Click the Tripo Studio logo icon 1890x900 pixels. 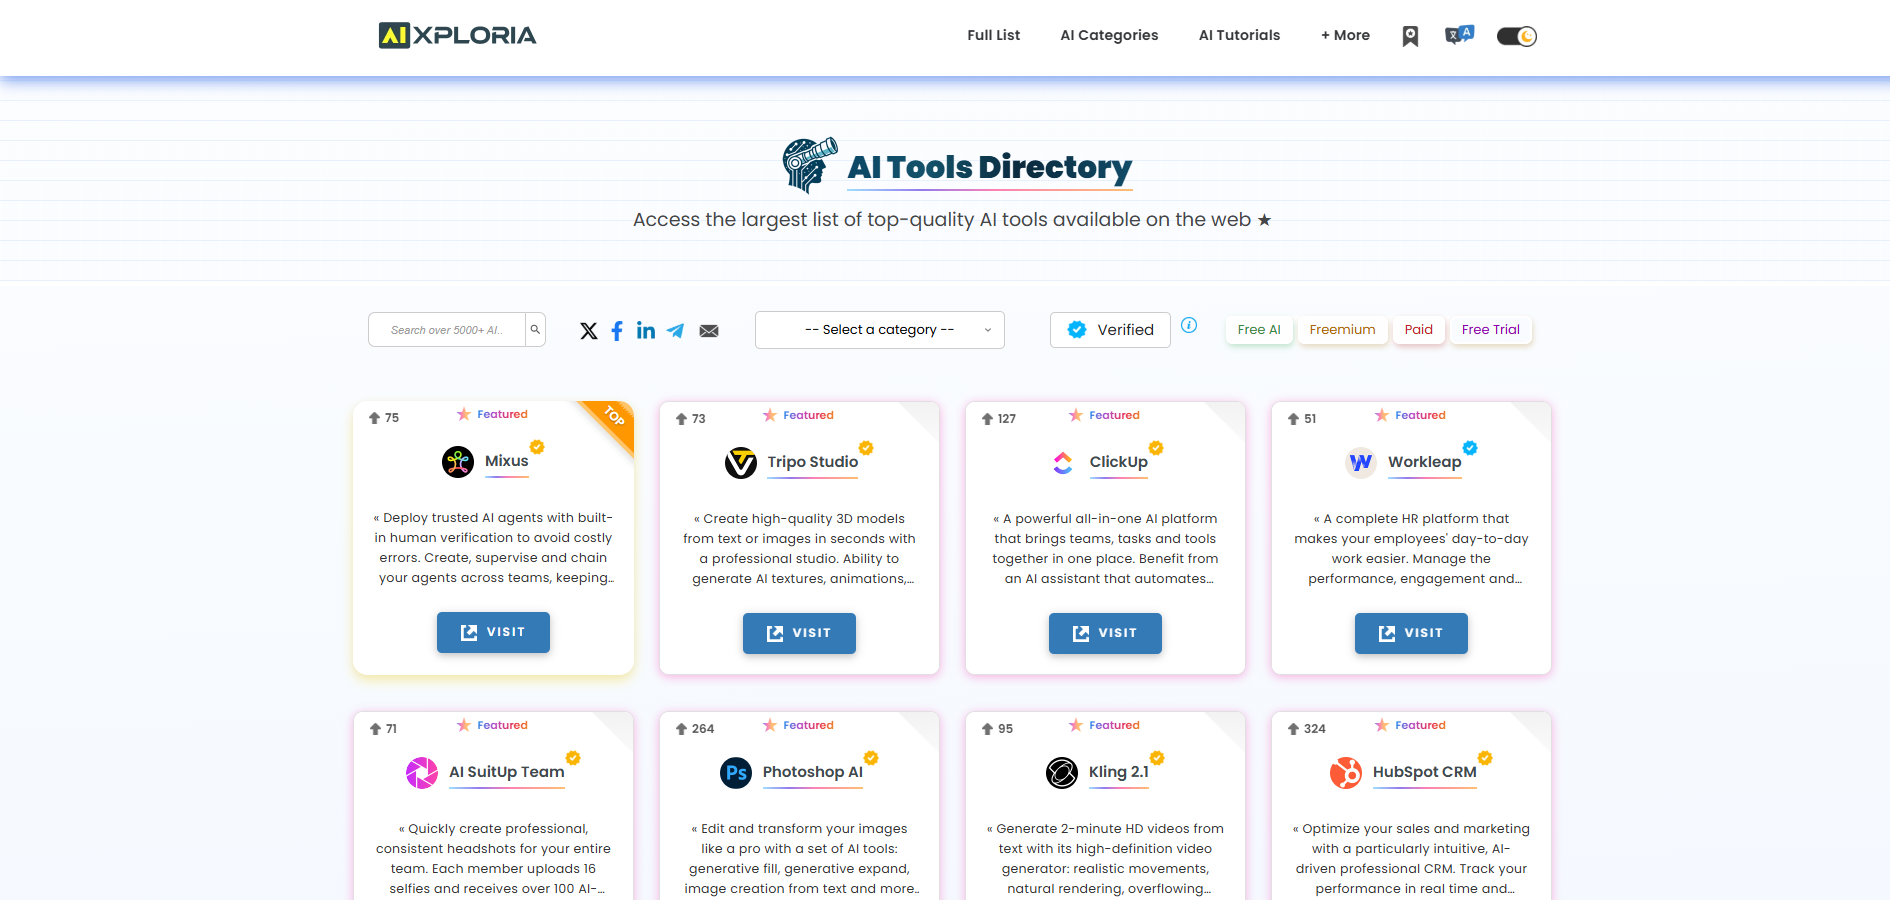click(x=741, y=463)
